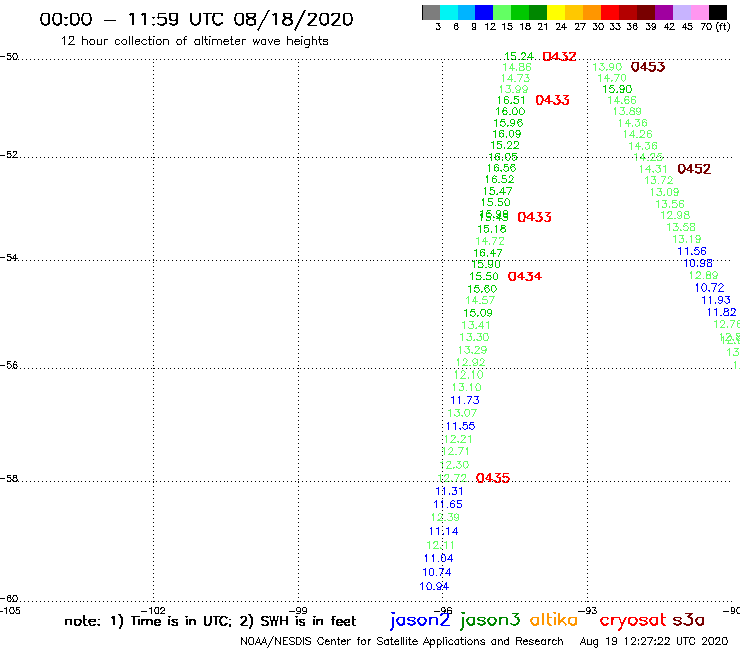Click the purple swatch in the color scale

pos(664,12)
